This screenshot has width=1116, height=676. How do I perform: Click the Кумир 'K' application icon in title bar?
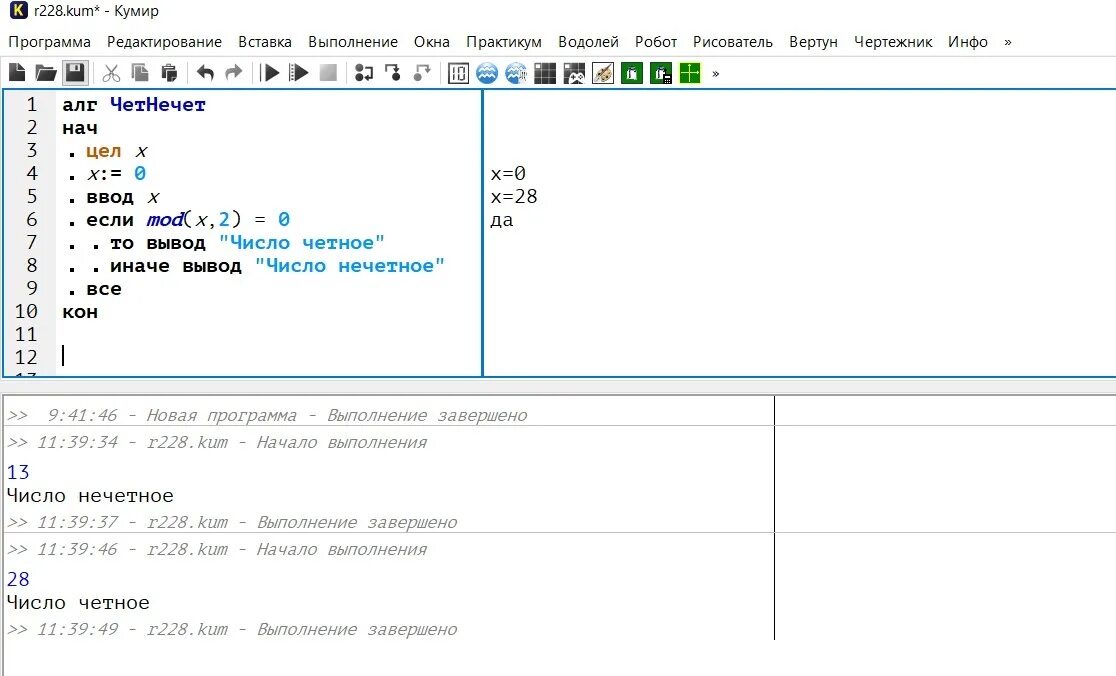[19, 11]
